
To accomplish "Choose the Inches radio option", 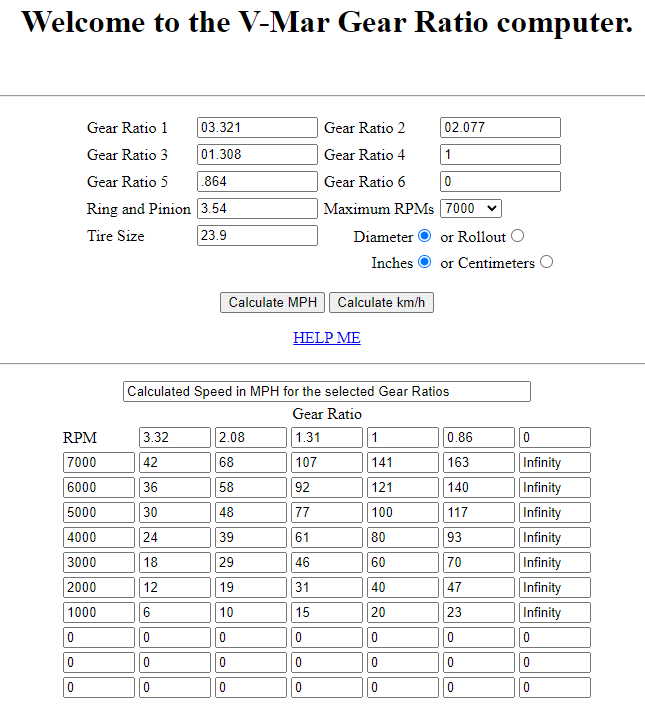I will (424, 262).
